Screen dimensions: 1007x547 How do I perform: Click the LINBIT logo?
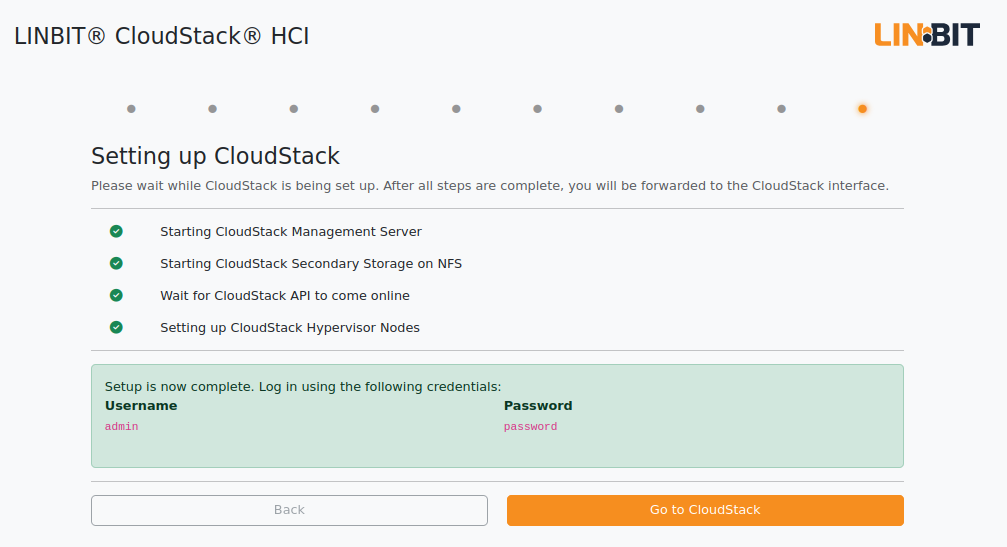click(927, 35)
